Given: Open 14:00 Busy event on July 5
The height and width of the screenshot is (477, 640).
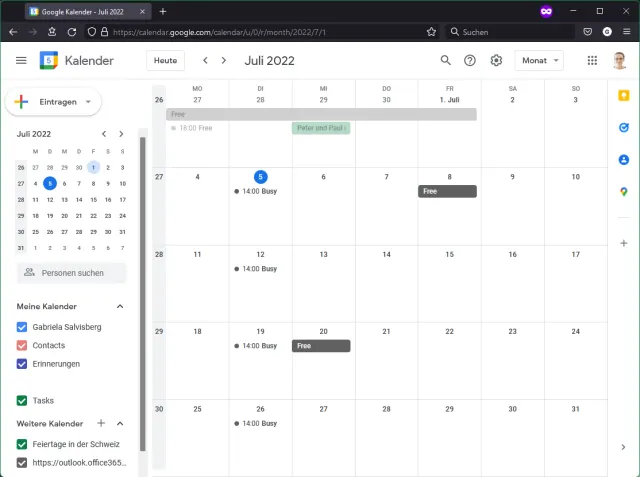Looking at the screenshot, I should [x=256, y=191].
